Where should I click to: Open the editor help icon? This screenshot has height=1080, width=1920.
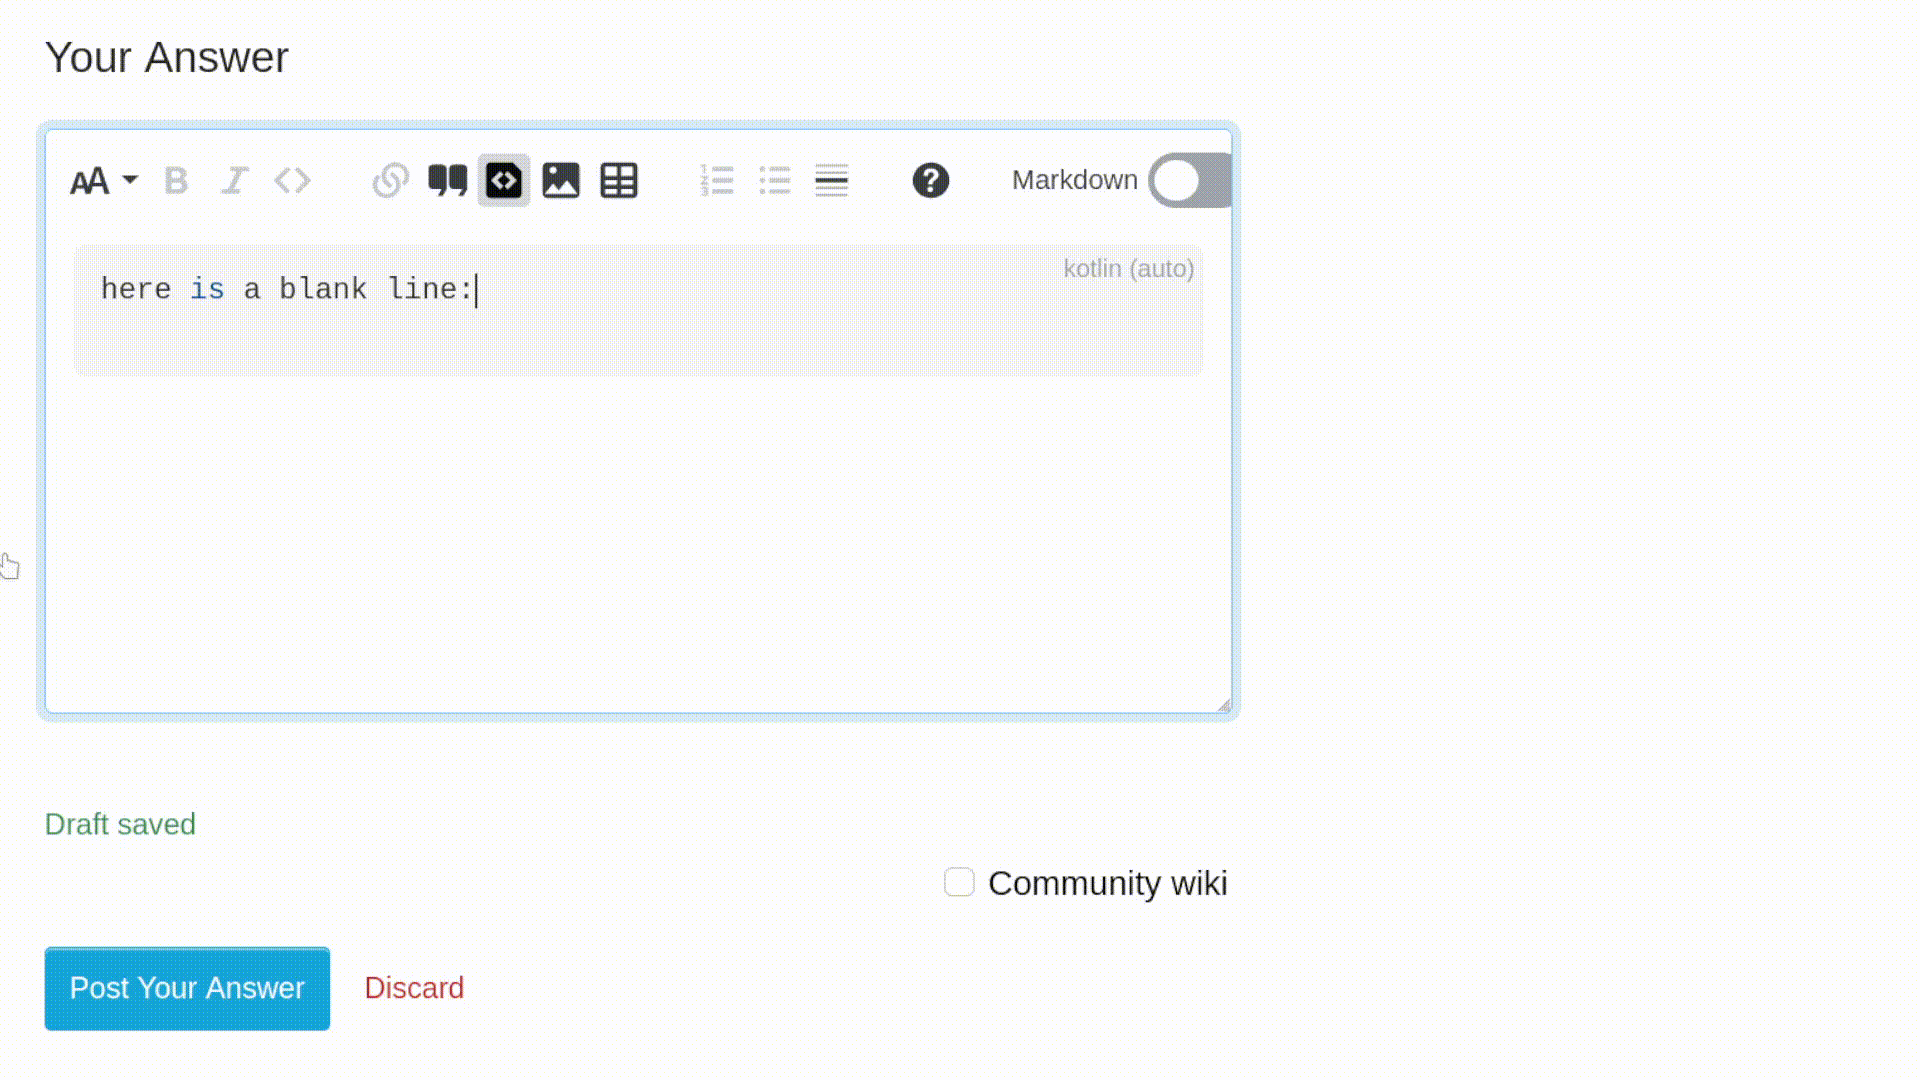click(x=930, y=181)
